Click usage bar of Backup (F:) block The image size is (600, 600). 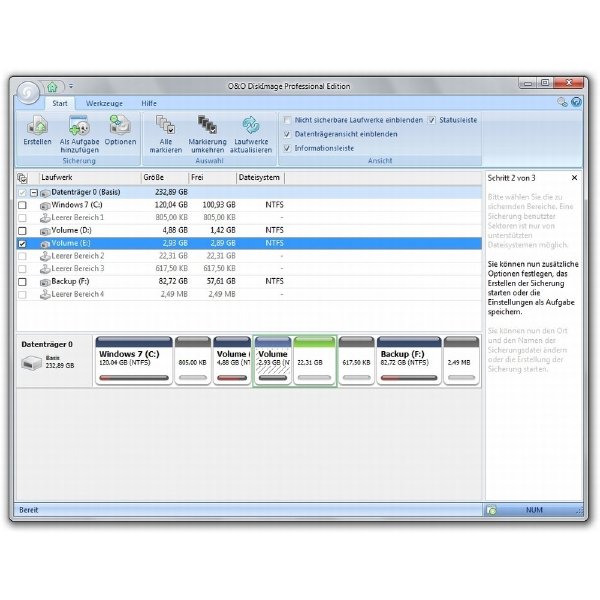pos(409,378)
